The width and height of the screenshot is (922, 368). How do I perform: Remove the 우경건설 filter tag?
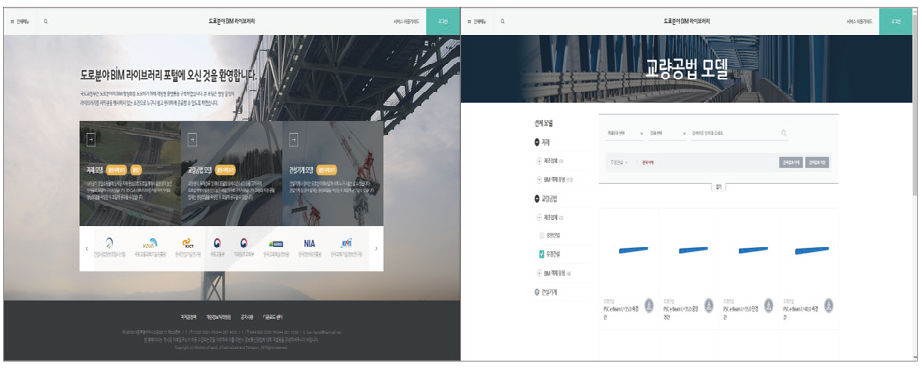point(627,162)
